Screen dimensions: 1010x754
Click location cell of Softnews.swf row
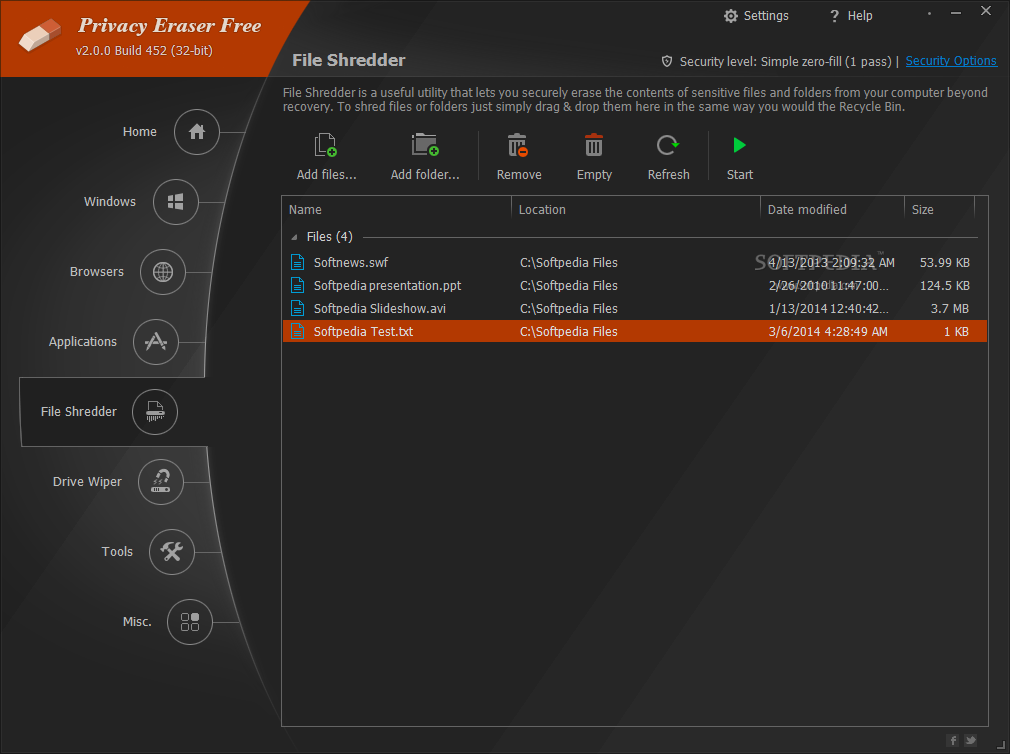point(569,263)
